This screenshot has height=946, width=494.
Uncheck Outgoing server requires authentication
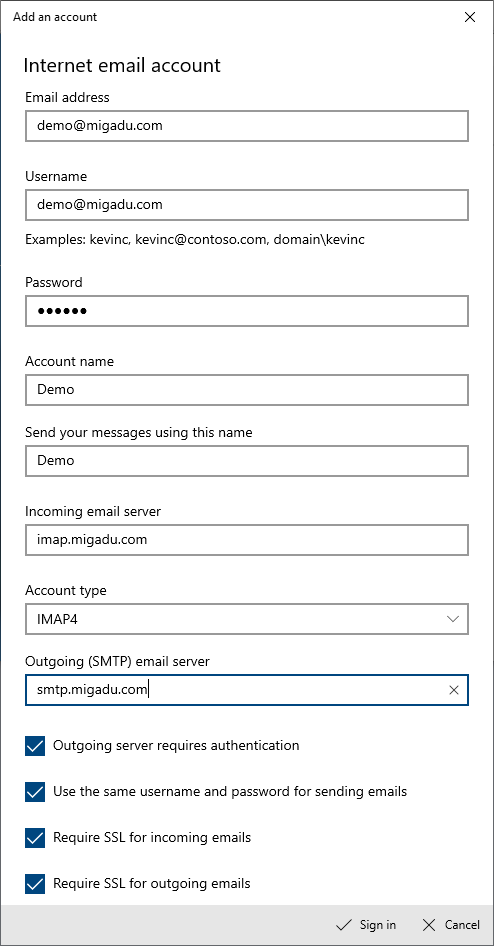coord(35,746)
